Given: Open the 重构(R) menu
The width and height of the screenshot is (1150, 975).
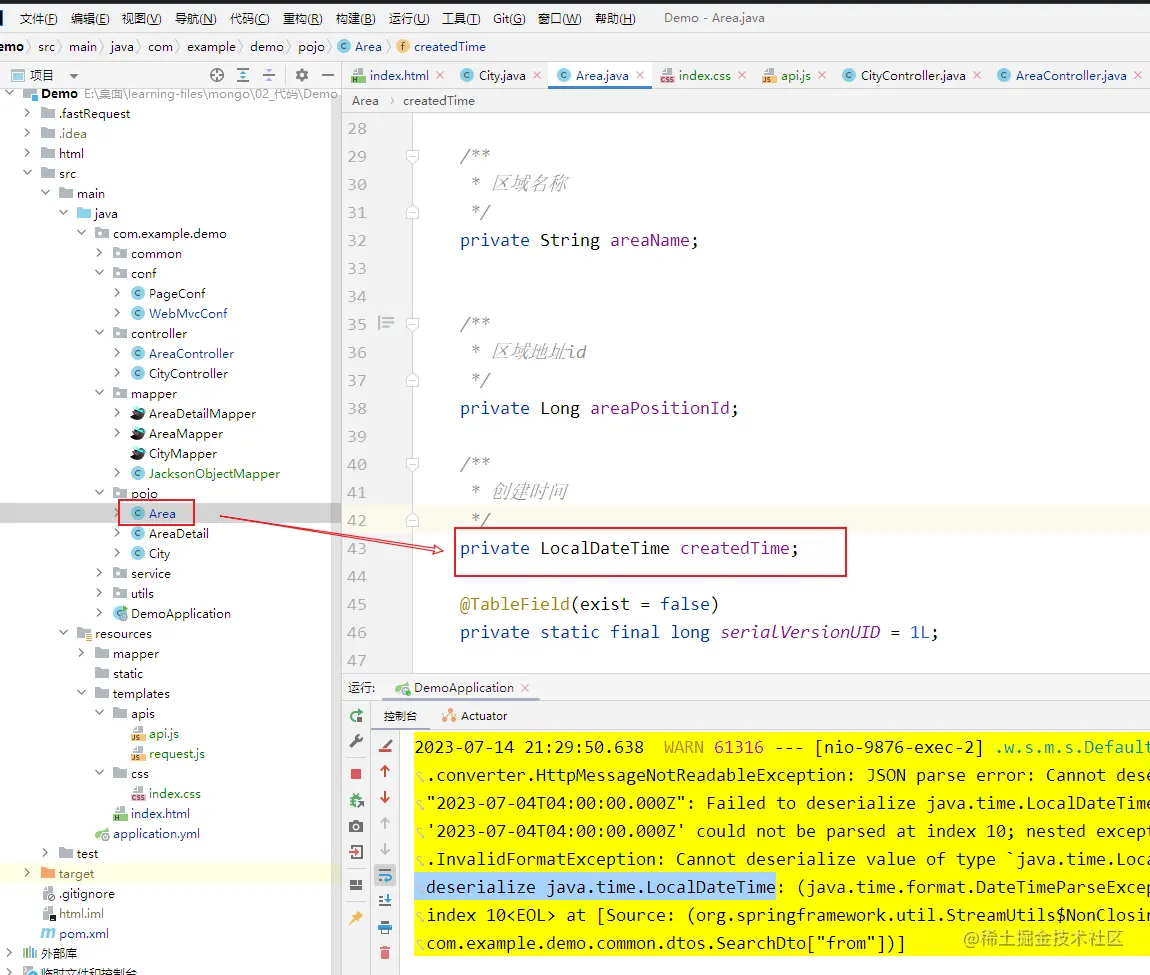Looking at the screenshot, I should [x=303, y=18].
